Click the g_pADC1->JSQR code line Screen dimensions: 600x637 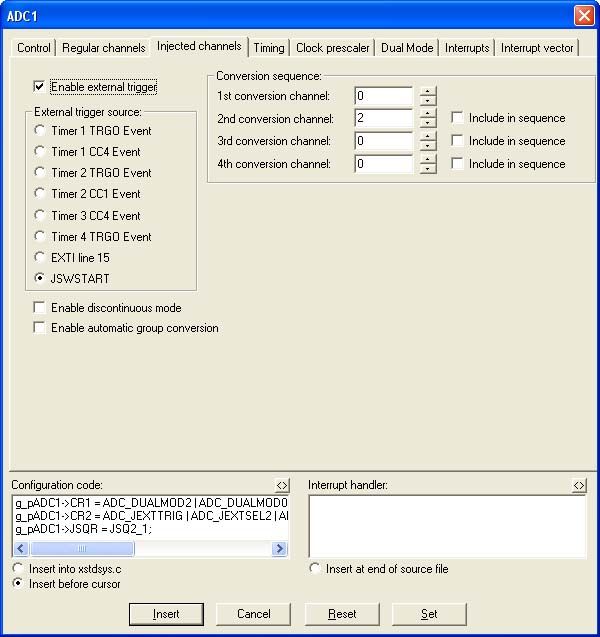[83, 529]
